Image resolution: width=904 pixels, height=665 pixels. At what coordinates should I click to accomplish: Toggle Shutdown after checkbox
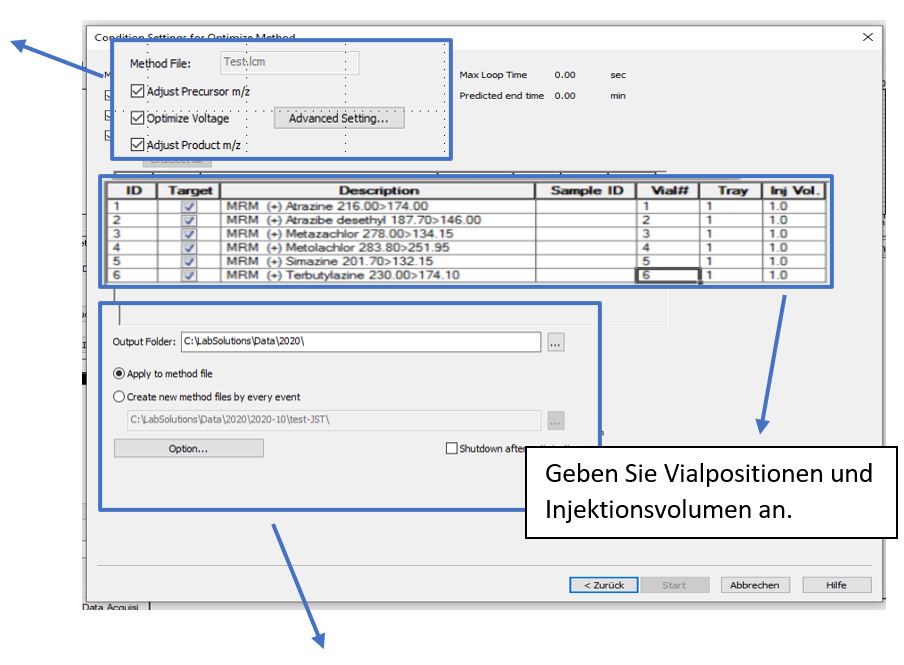[x=452, y=448]
